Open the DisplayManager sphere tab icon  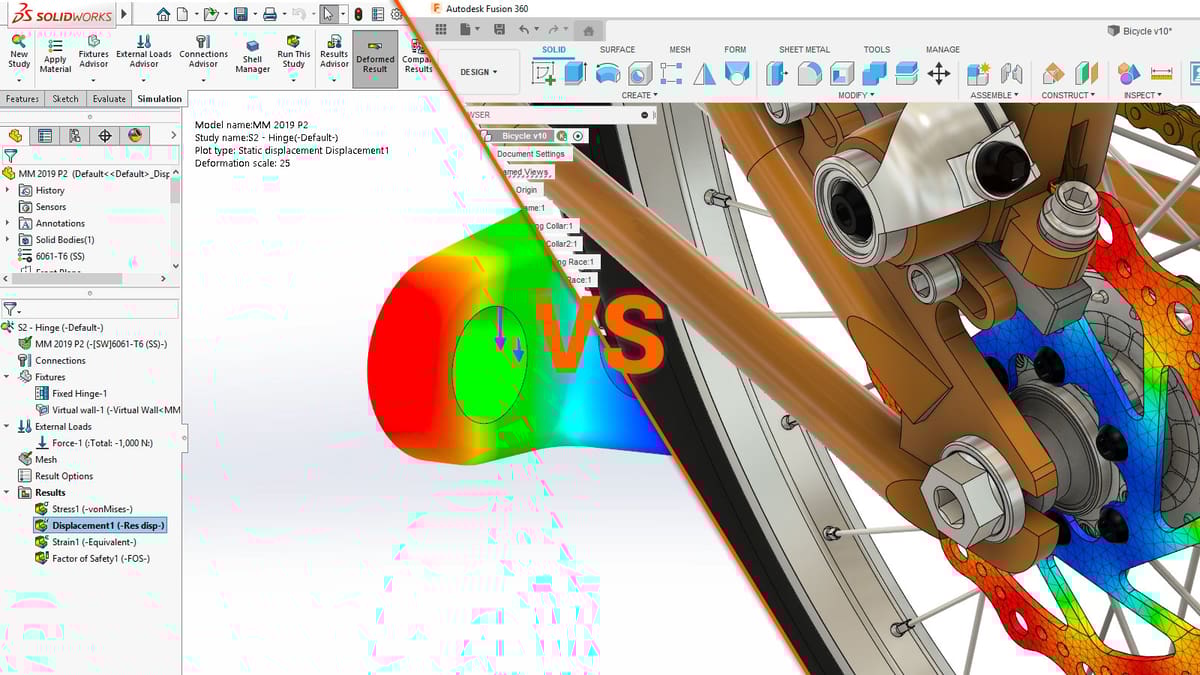pos(135,135)
